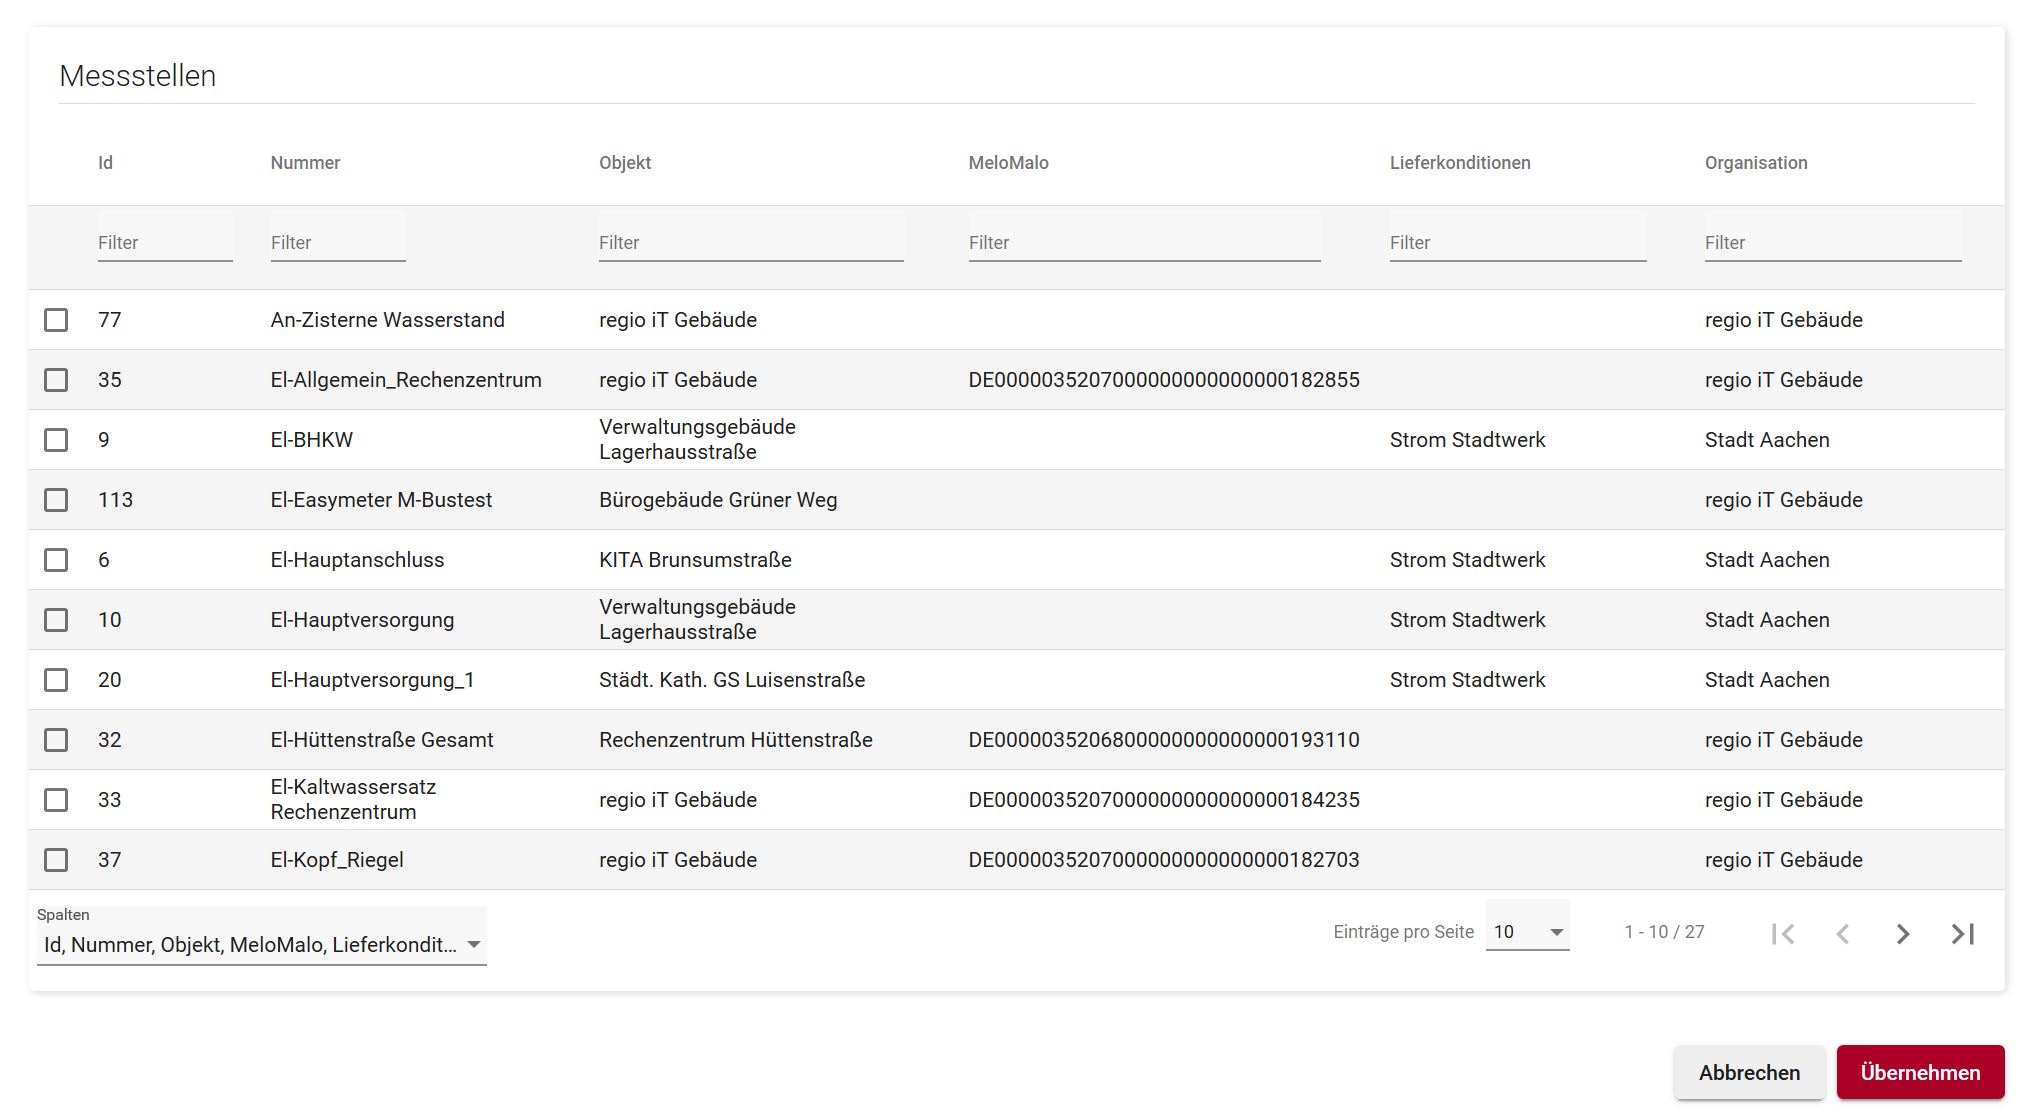Go to the previous page
Viewport: 2036px width, 1116px height.
pos(1841,932)
